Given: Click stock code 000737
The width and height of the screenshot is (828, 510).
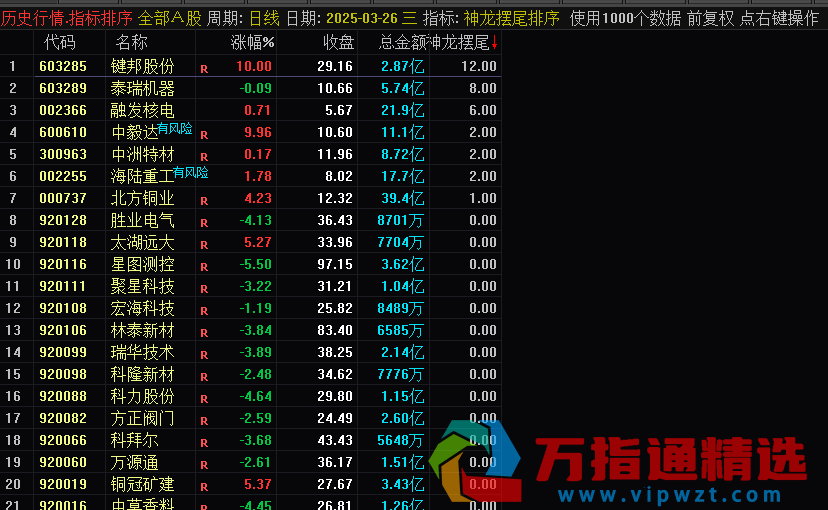Looking at the screenshot, I should click(x=63, y=198).
